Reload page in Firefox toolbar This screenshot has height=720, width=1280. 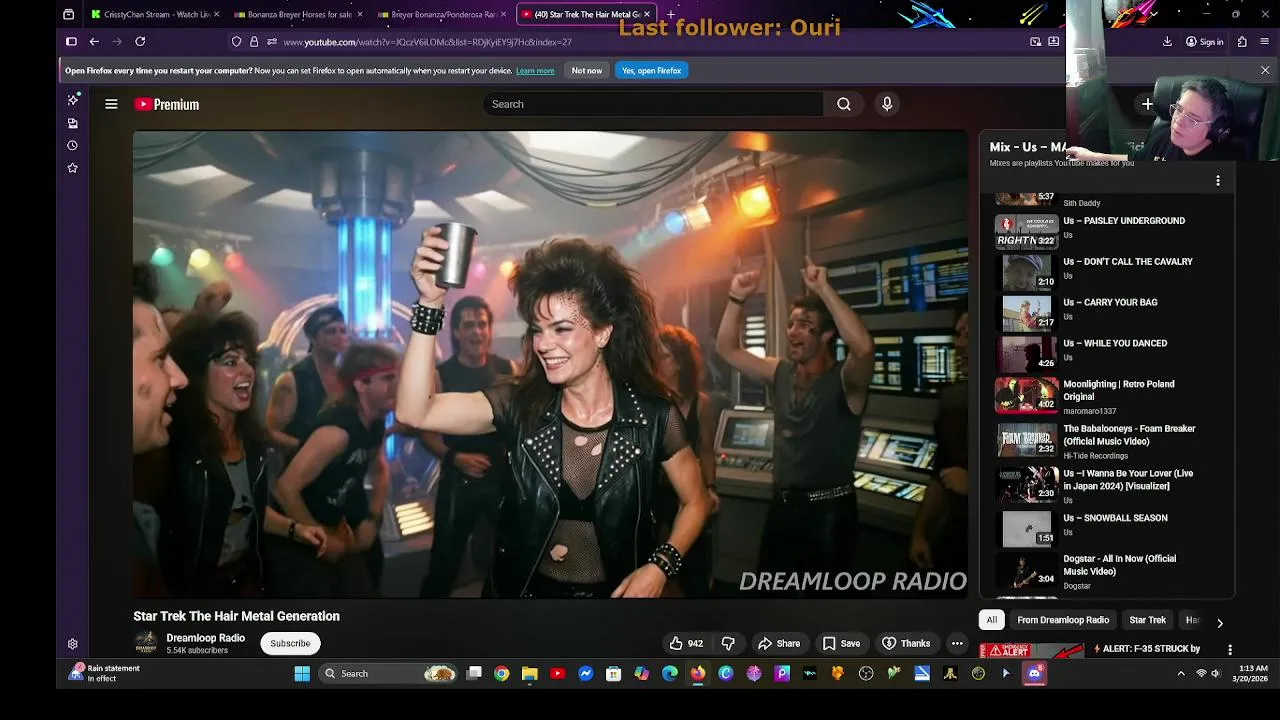[140, 41]
